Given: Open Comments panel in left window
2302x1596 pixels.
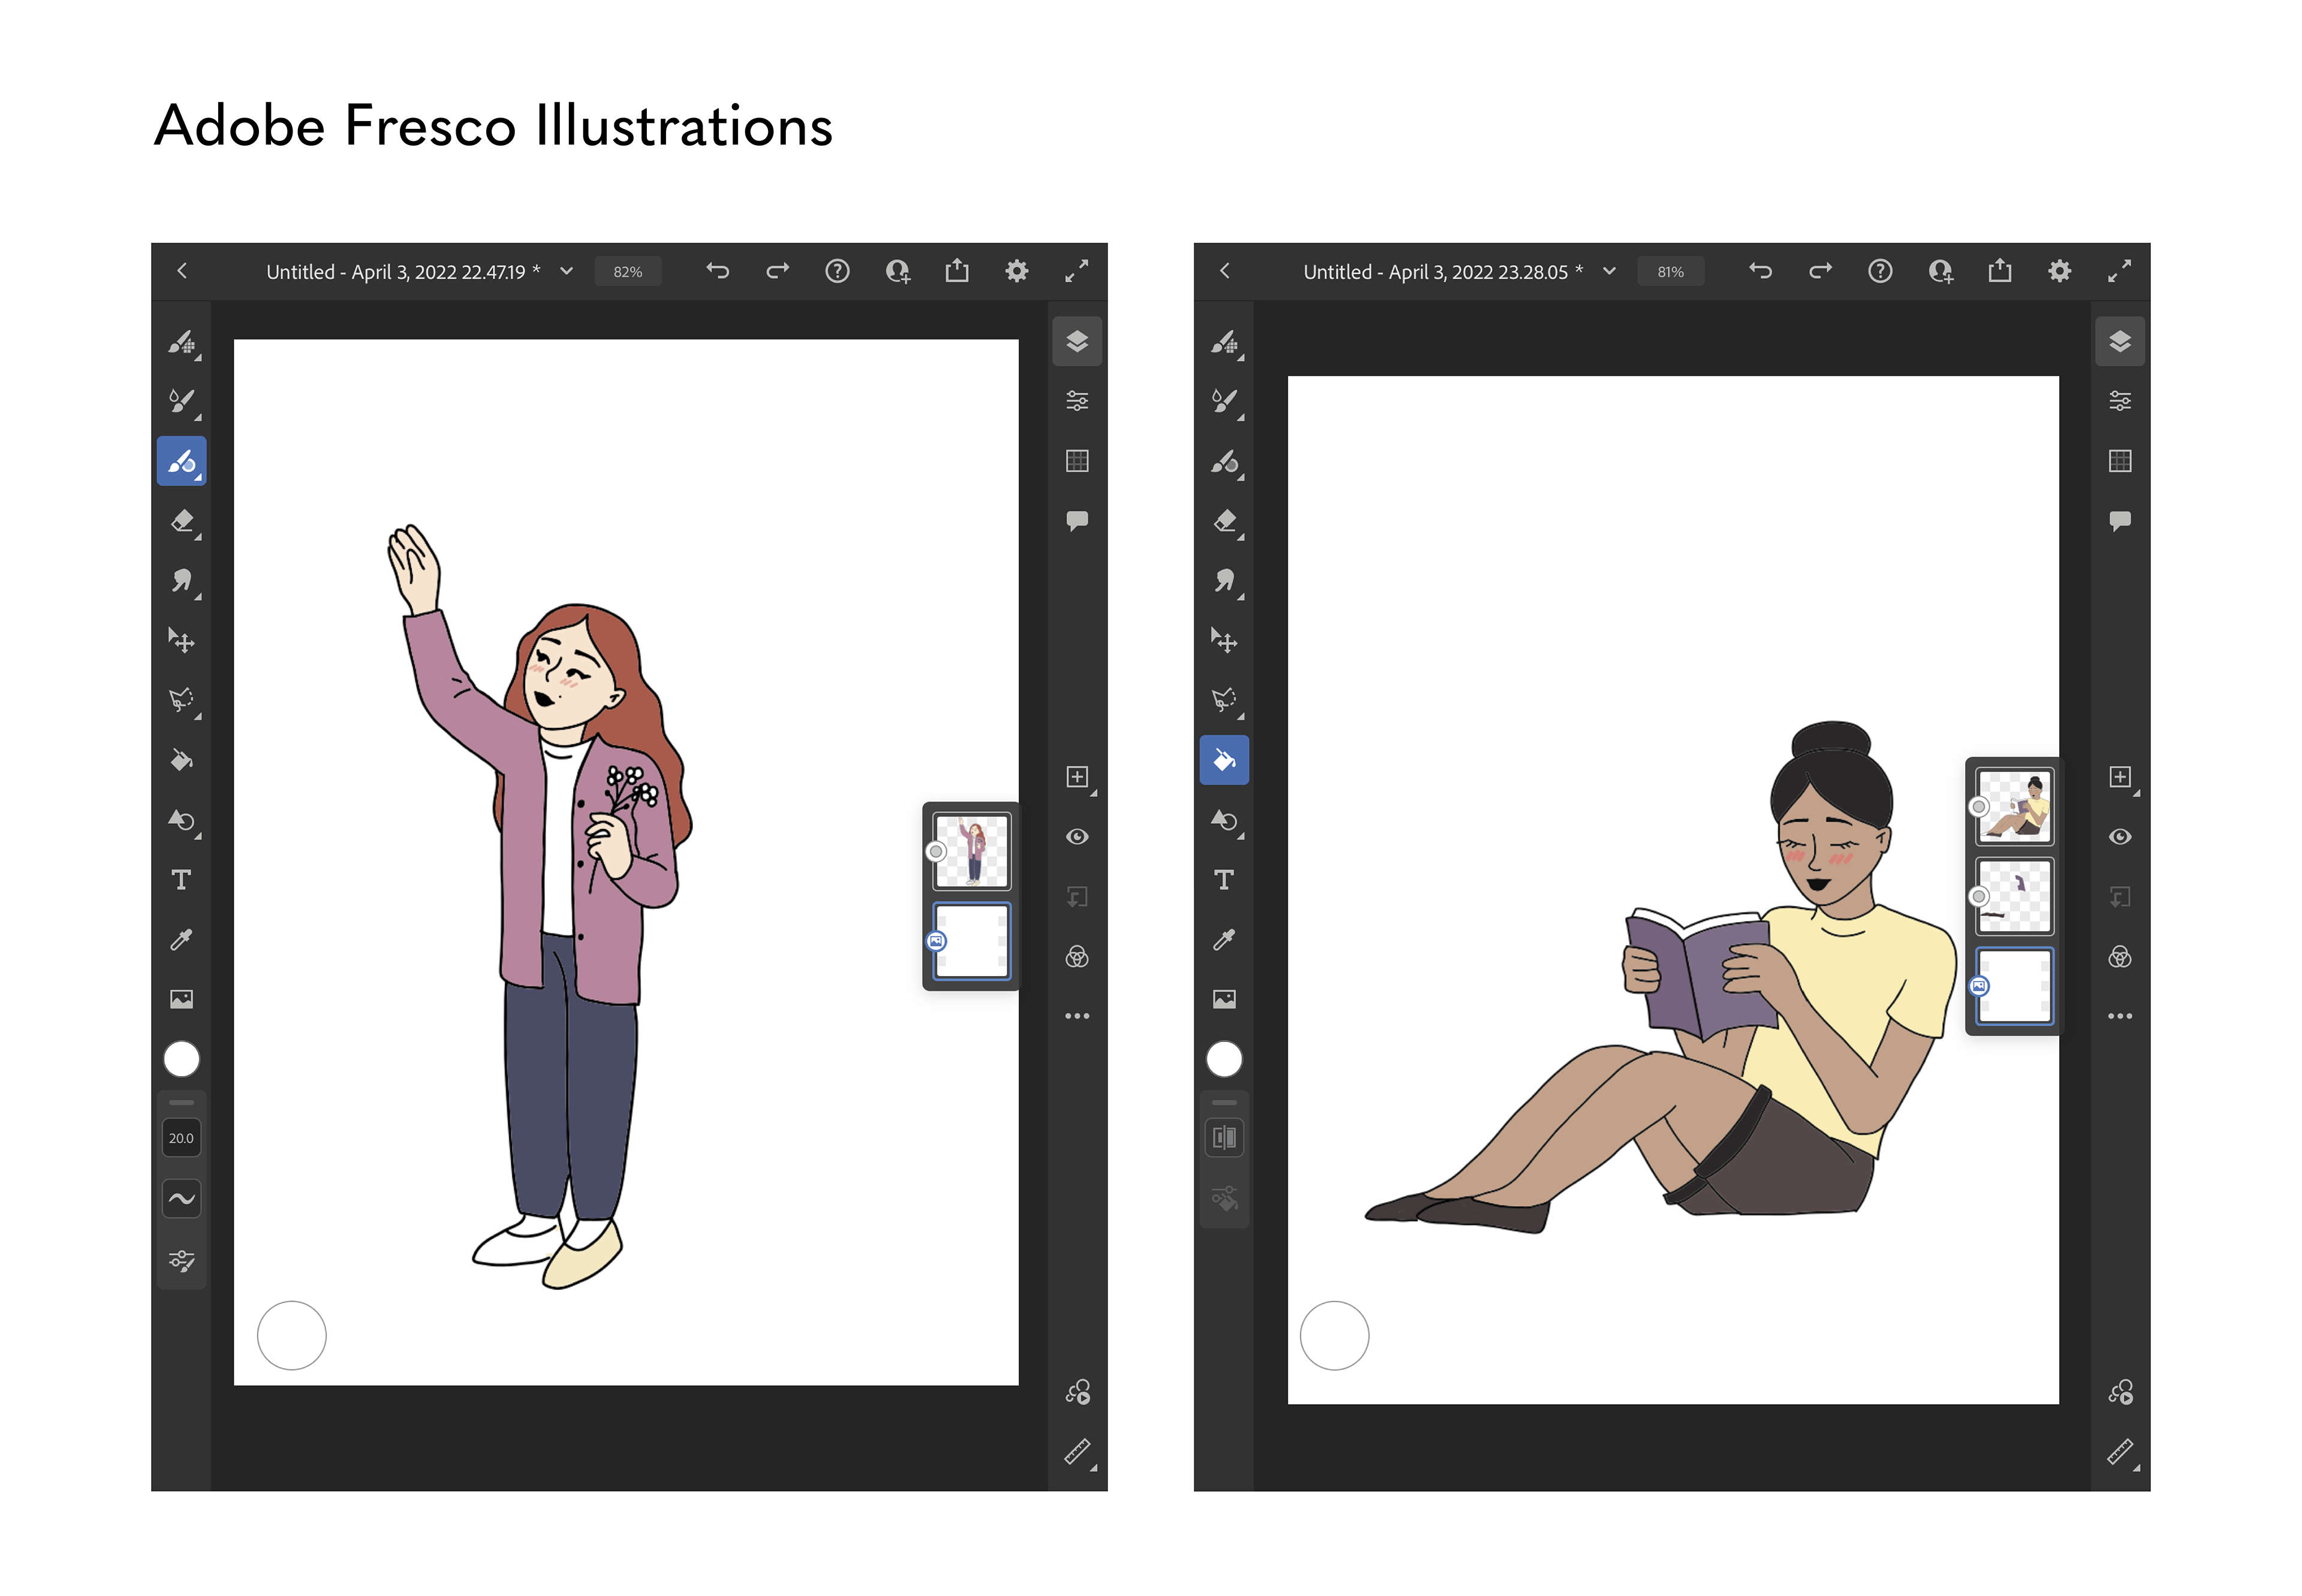Looking at the screenshot, I should coord(1077,521).
